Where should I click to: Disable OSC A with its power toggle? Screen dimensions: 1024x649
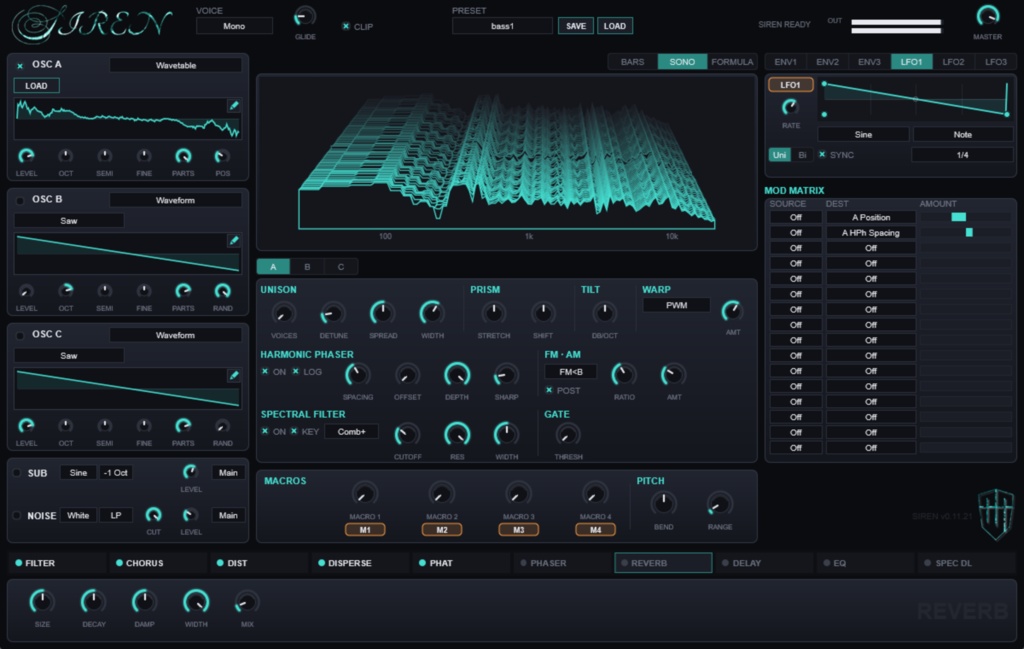(20, 65)
